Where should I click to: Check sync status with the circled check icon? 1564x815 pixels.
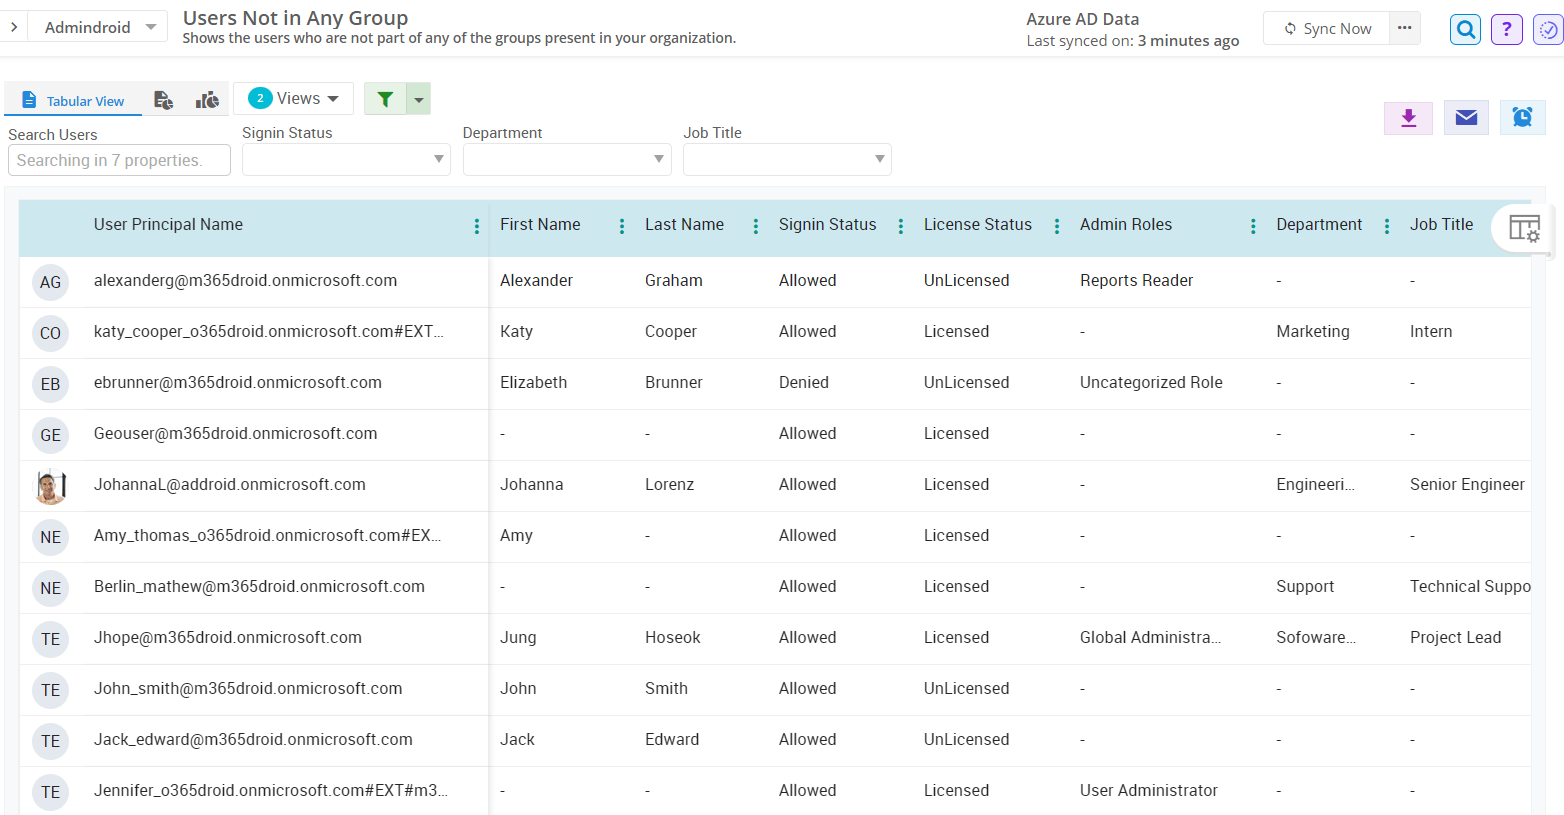(x=1546, y=29)
